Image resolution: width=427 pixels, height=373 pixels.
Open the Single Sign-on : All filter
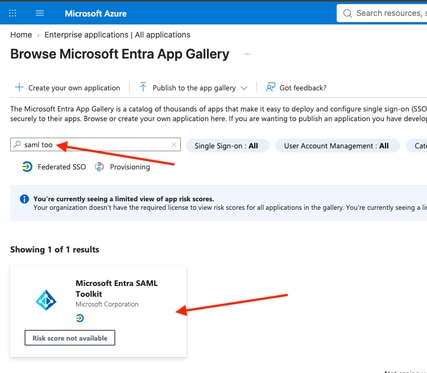pyautogui.click(x=227, y=146)
